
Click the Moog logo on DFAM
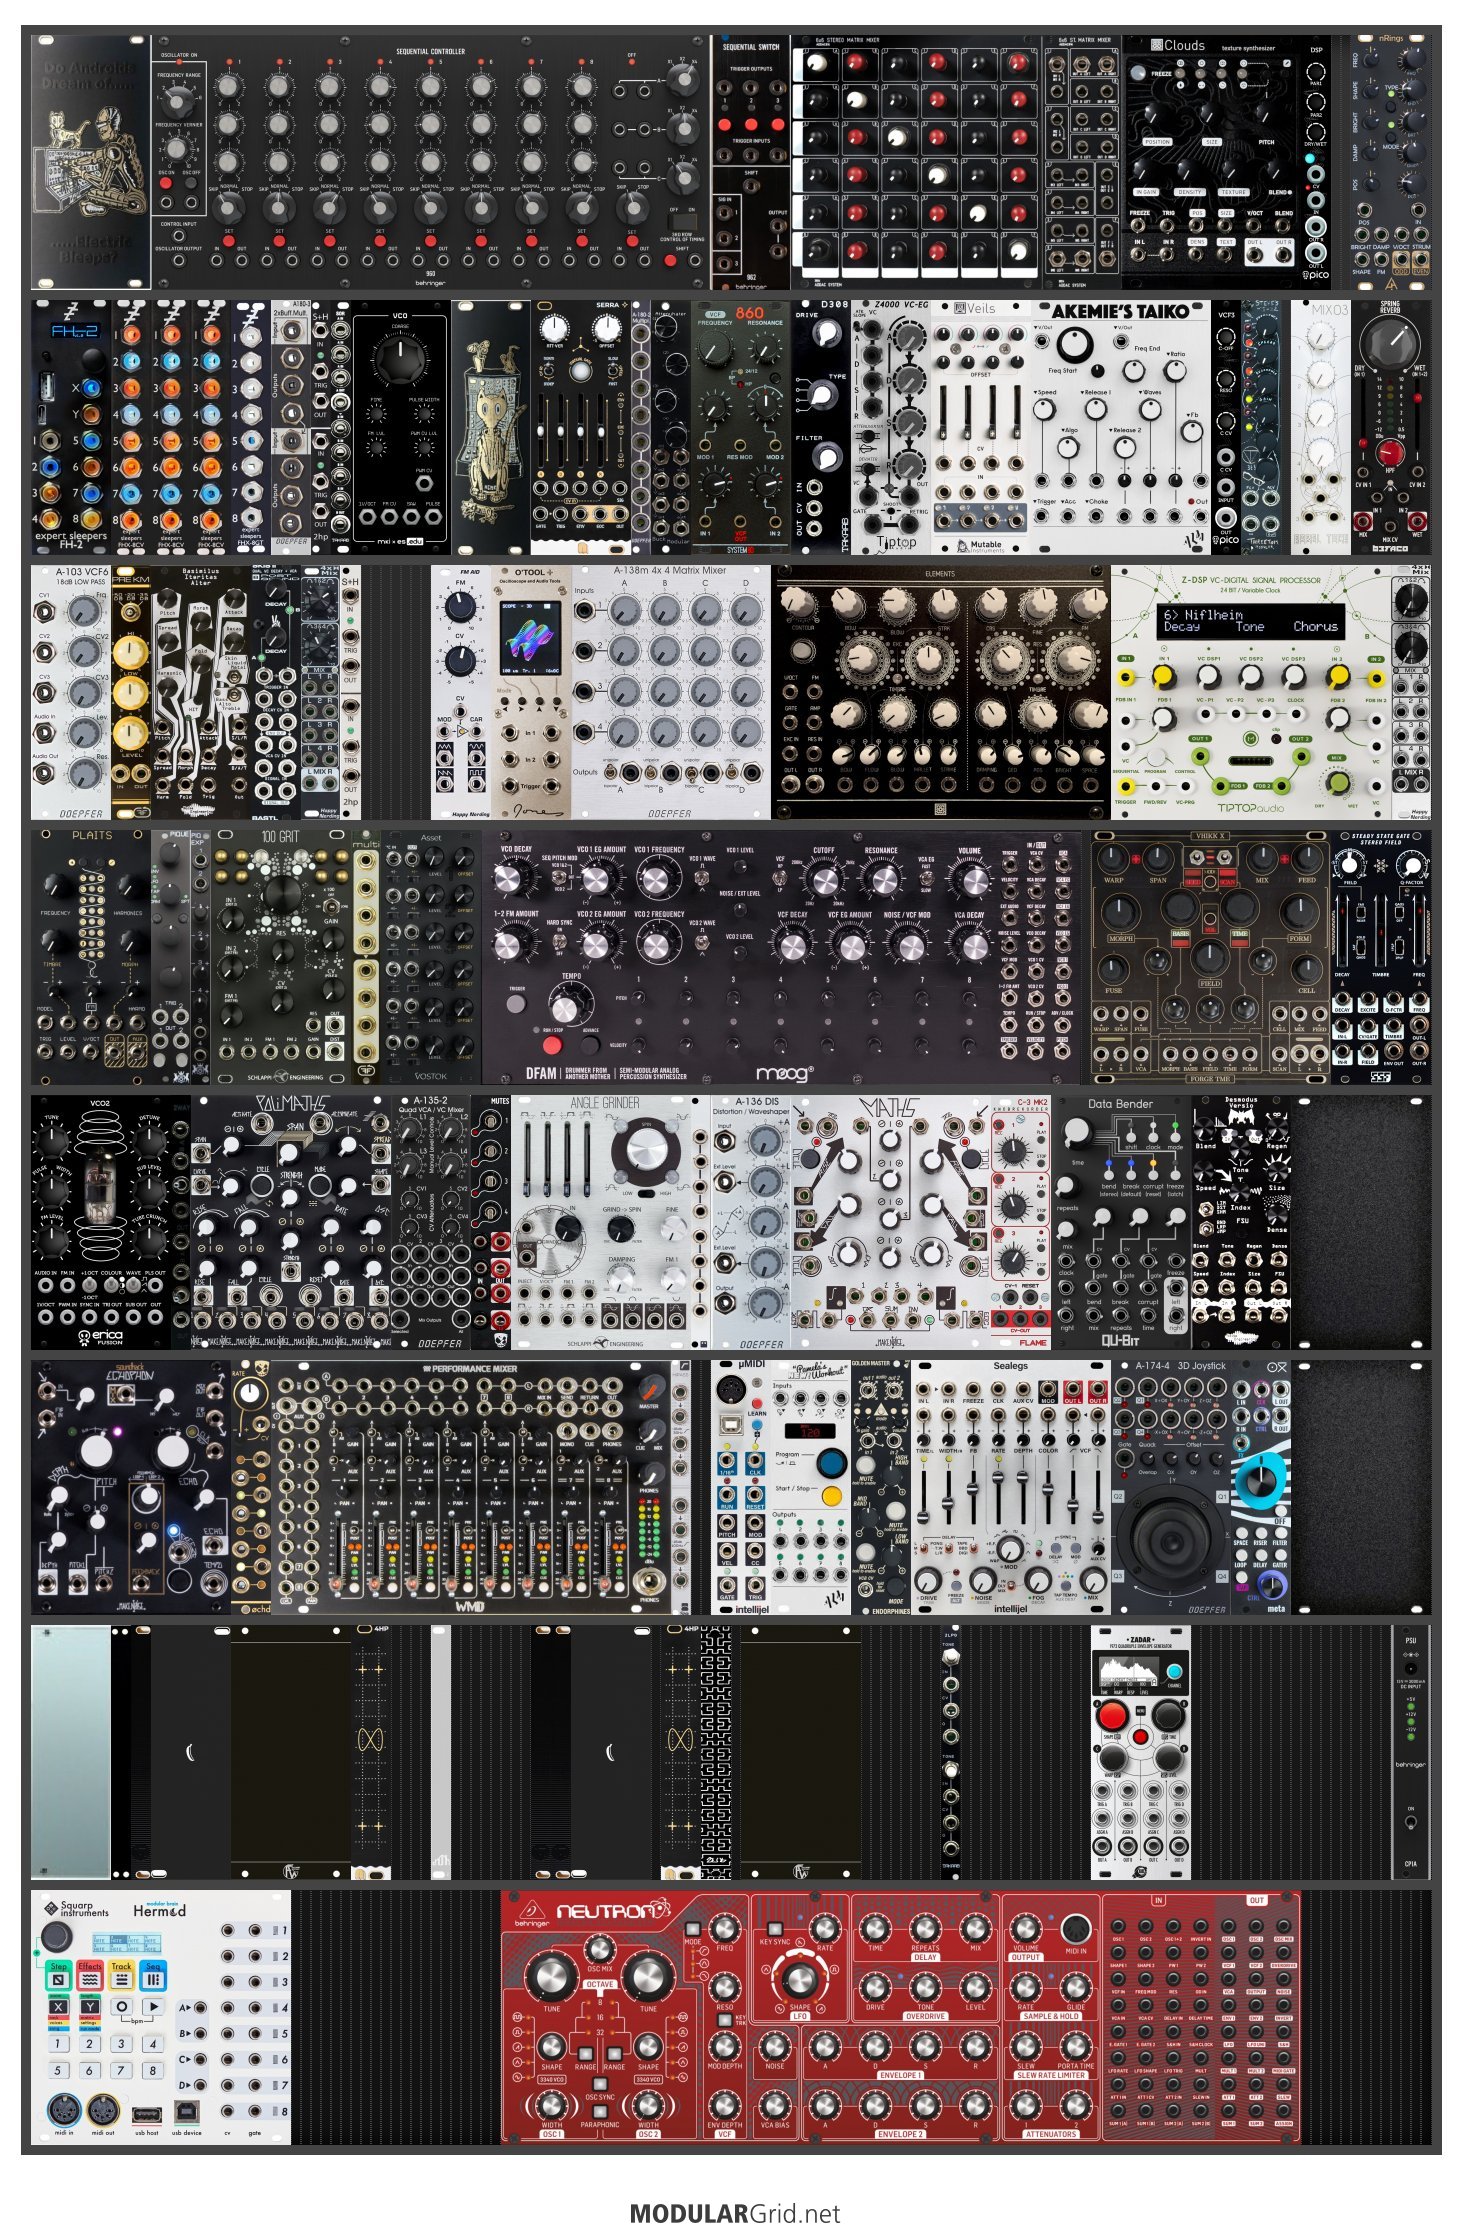pos(786,1074)
